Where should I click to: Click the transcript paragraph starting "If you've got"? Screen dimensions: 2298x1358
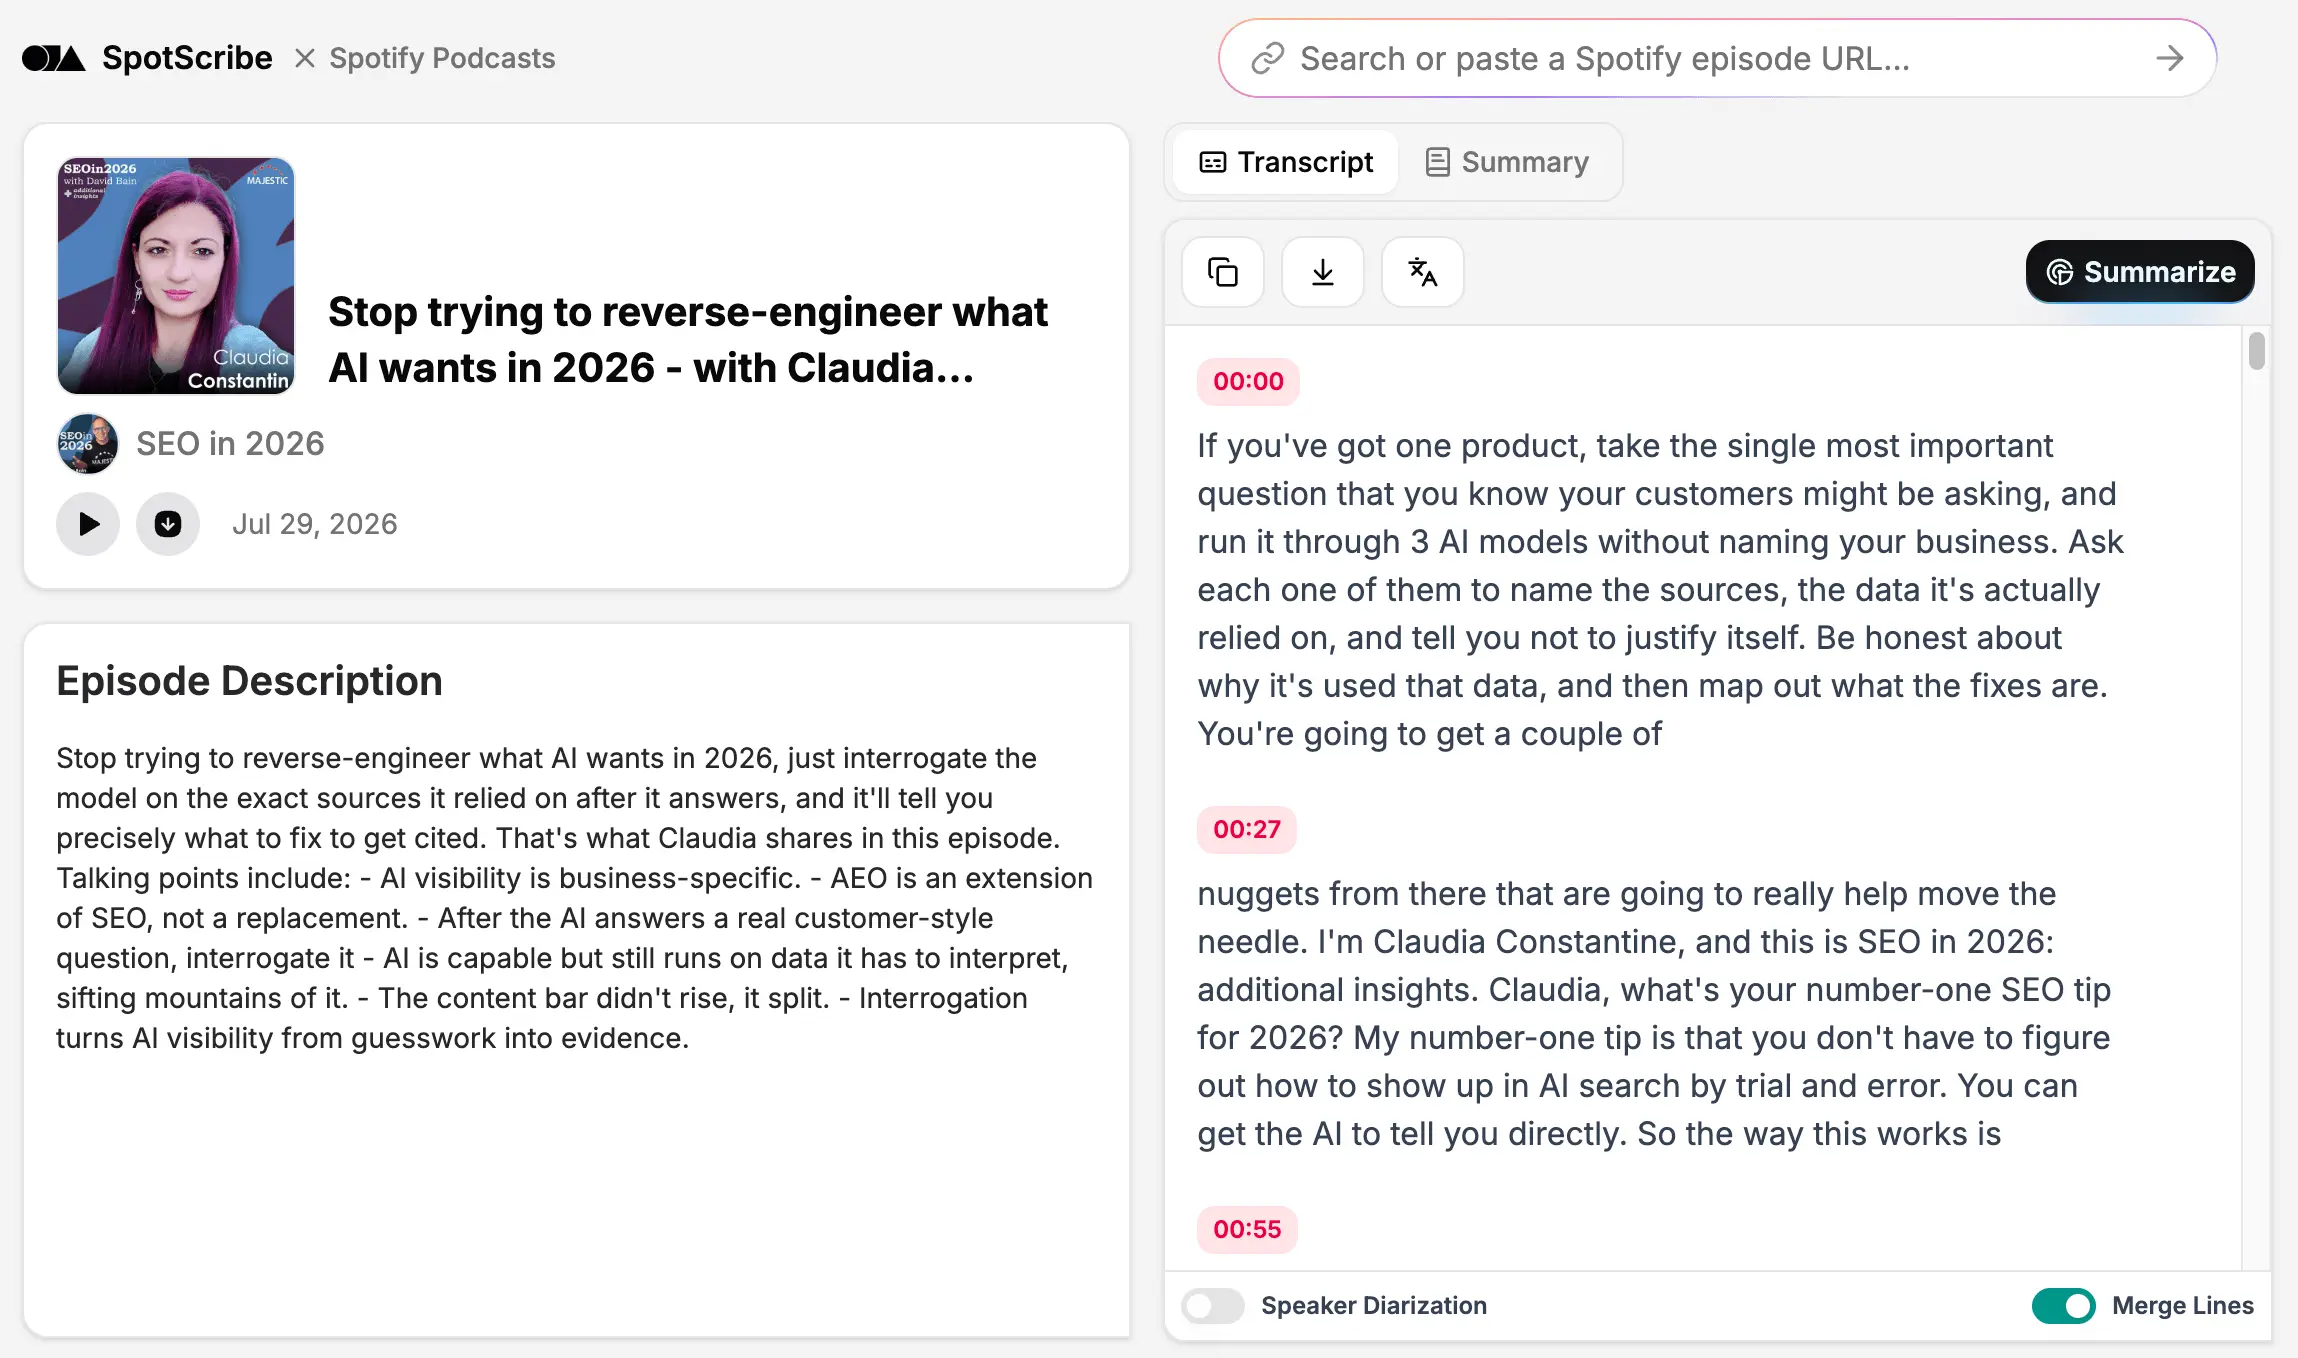[x=1660, y=590]
